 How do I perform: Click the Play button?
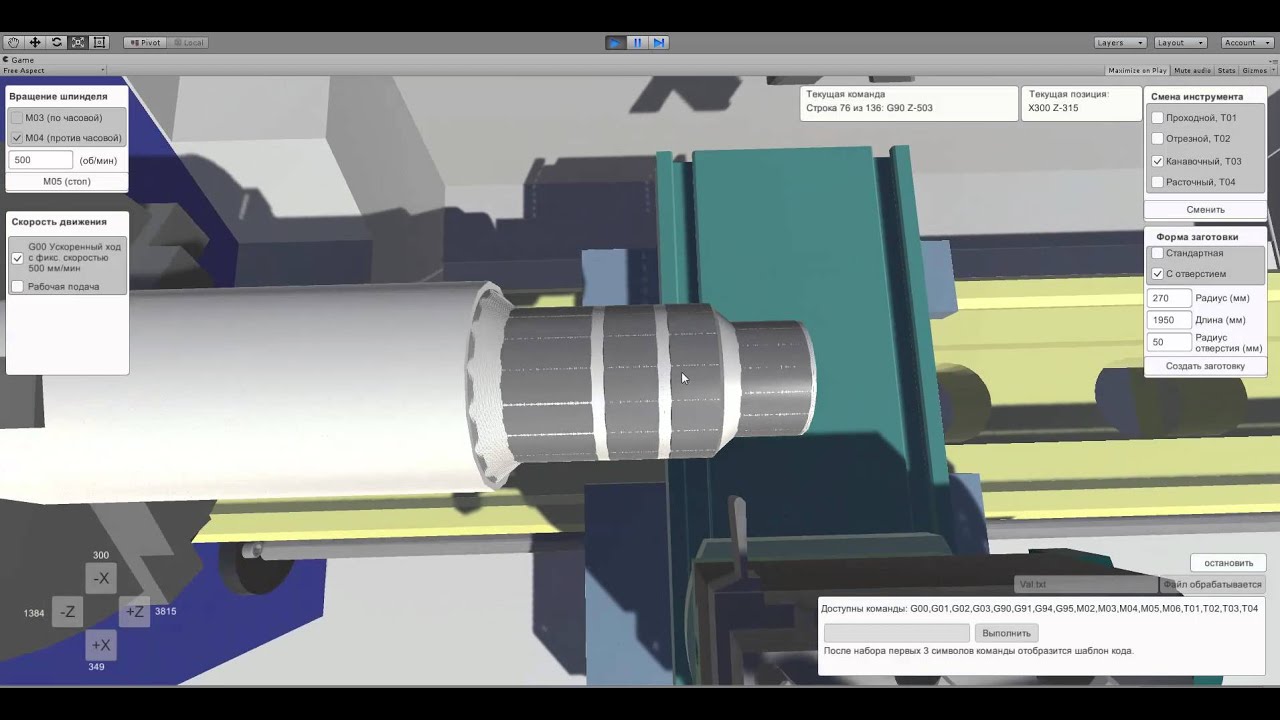click(616, 42)
